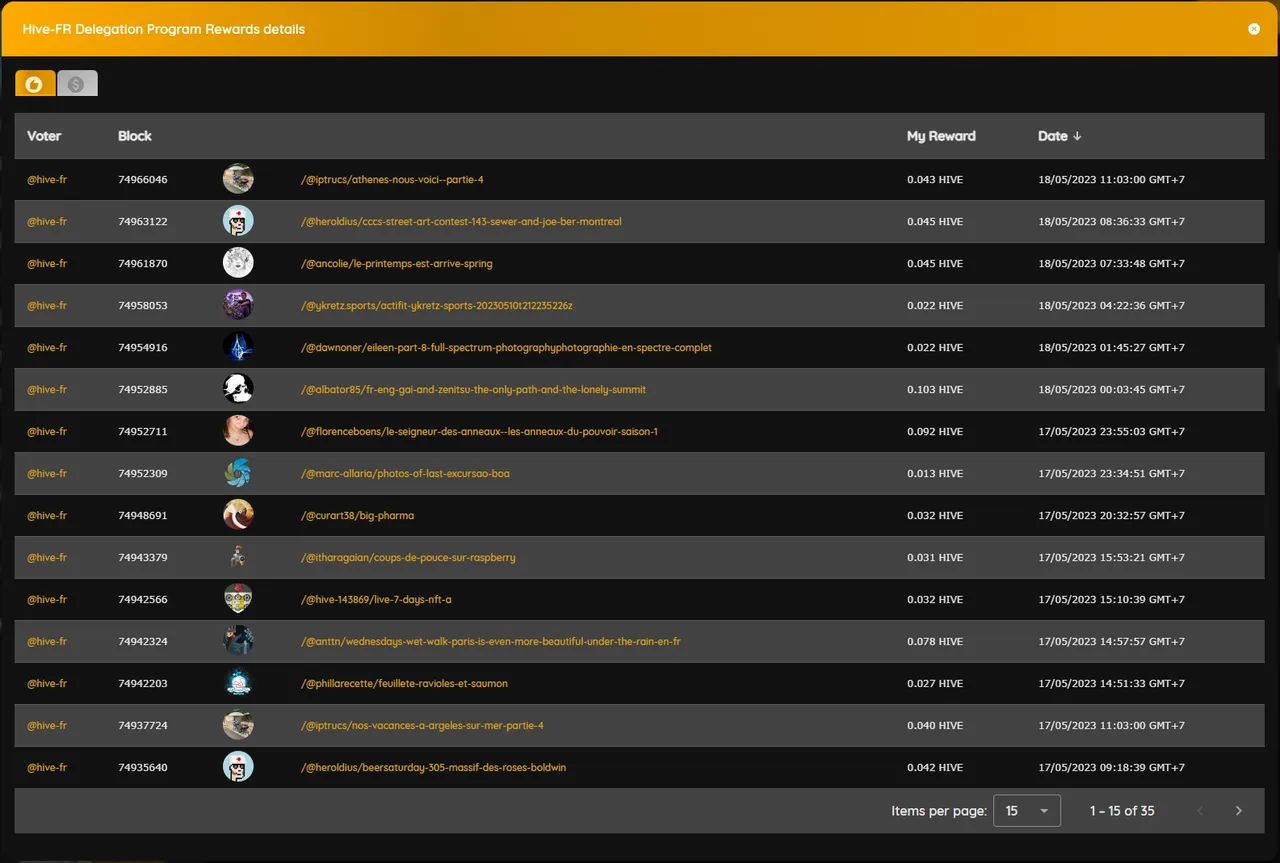Sort by the Date column header
Screen dimensions: 1280x863
pyautogui.click(x=1052, y=136)
